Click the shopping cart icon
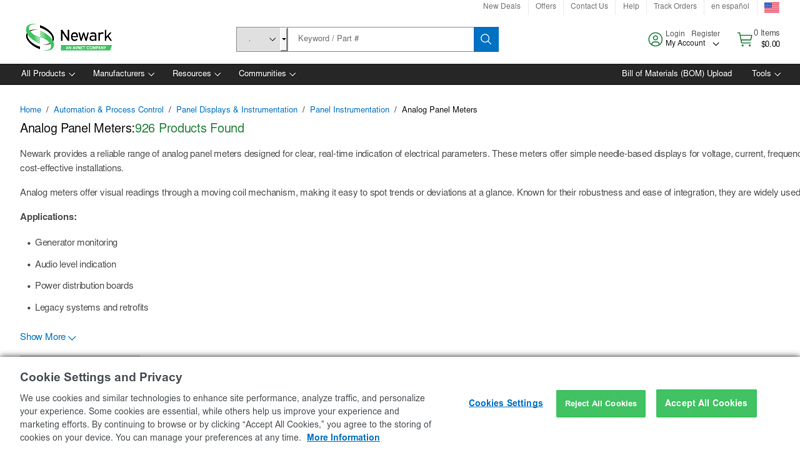 (x=745, y=39)
